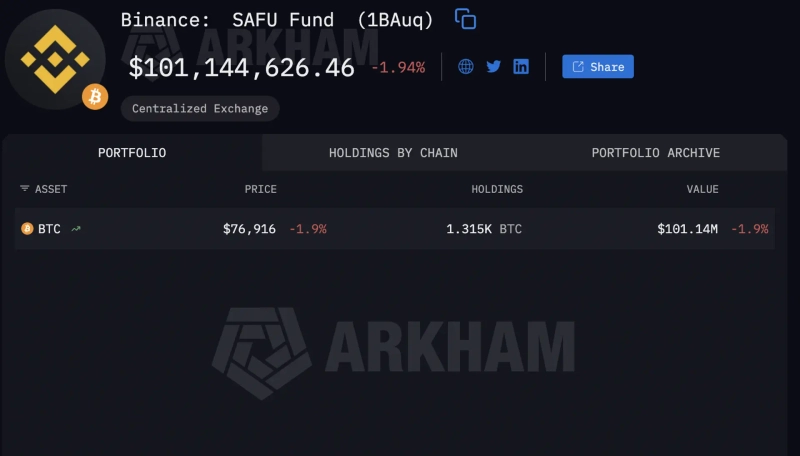Viewport: 800px width, 456px height.
Task: Sort by the PRICE column header
Action: point(260,189)
